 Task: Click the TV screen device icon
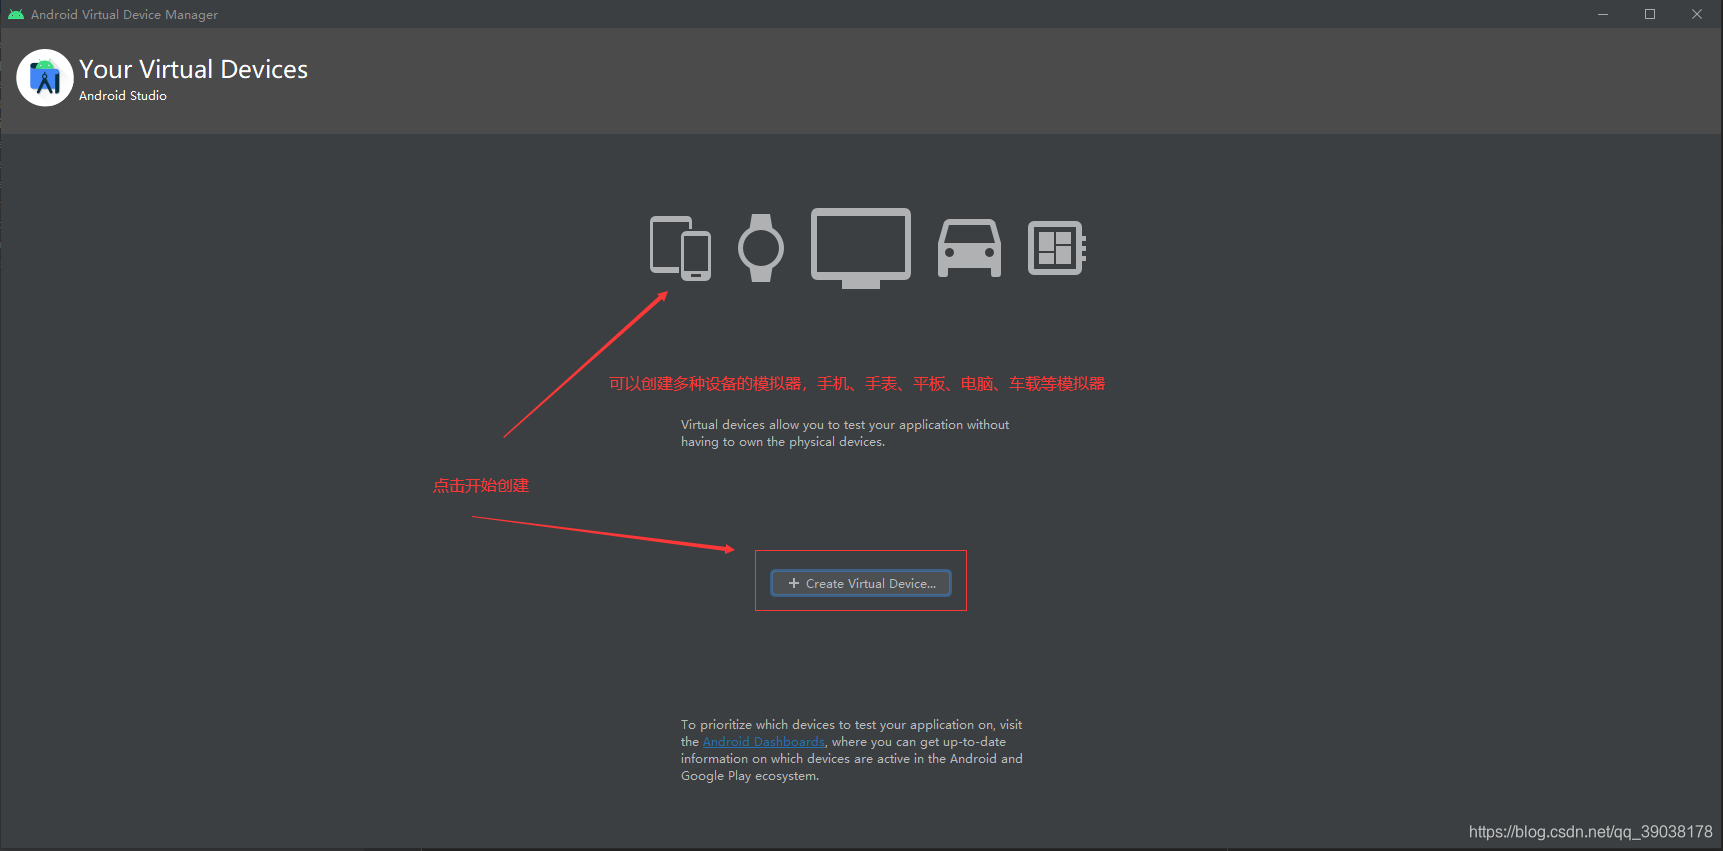point(861,248)
